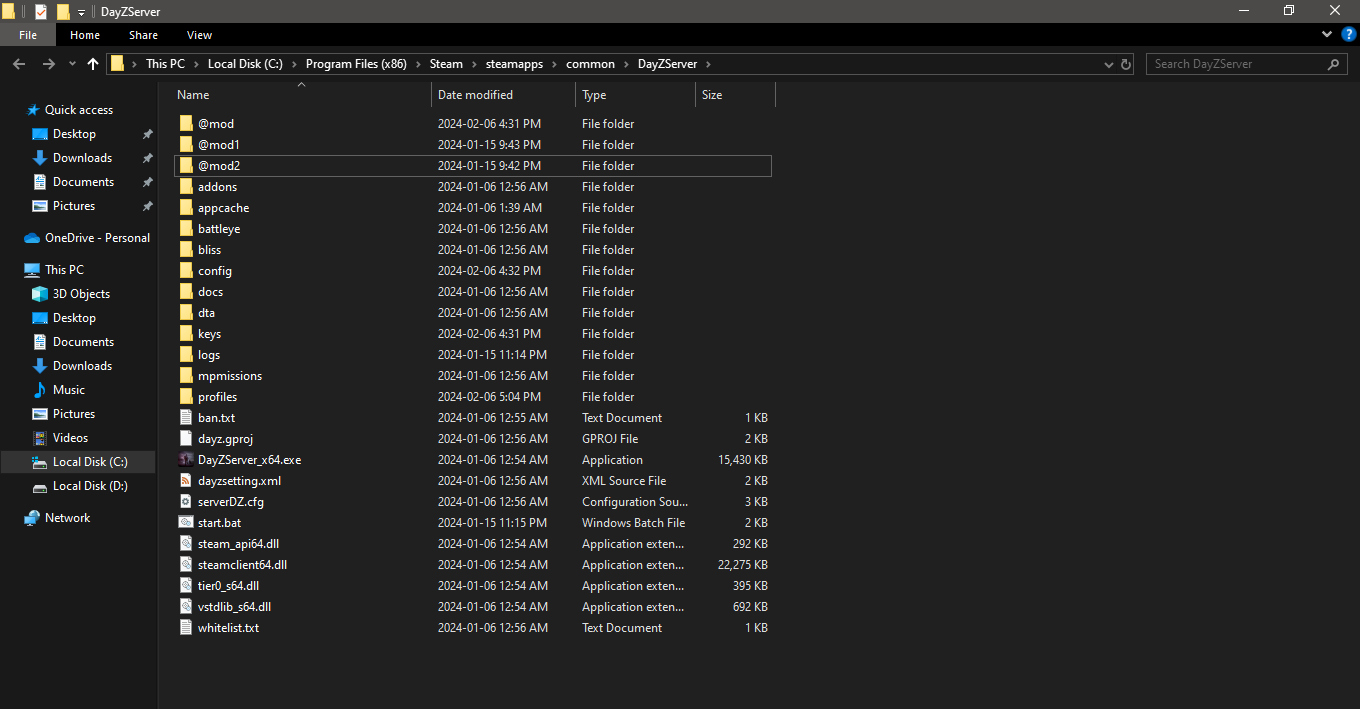Open Pictures under This PC
The image size is (1360, 709).
pyautogui.click(x=74, y=414)
